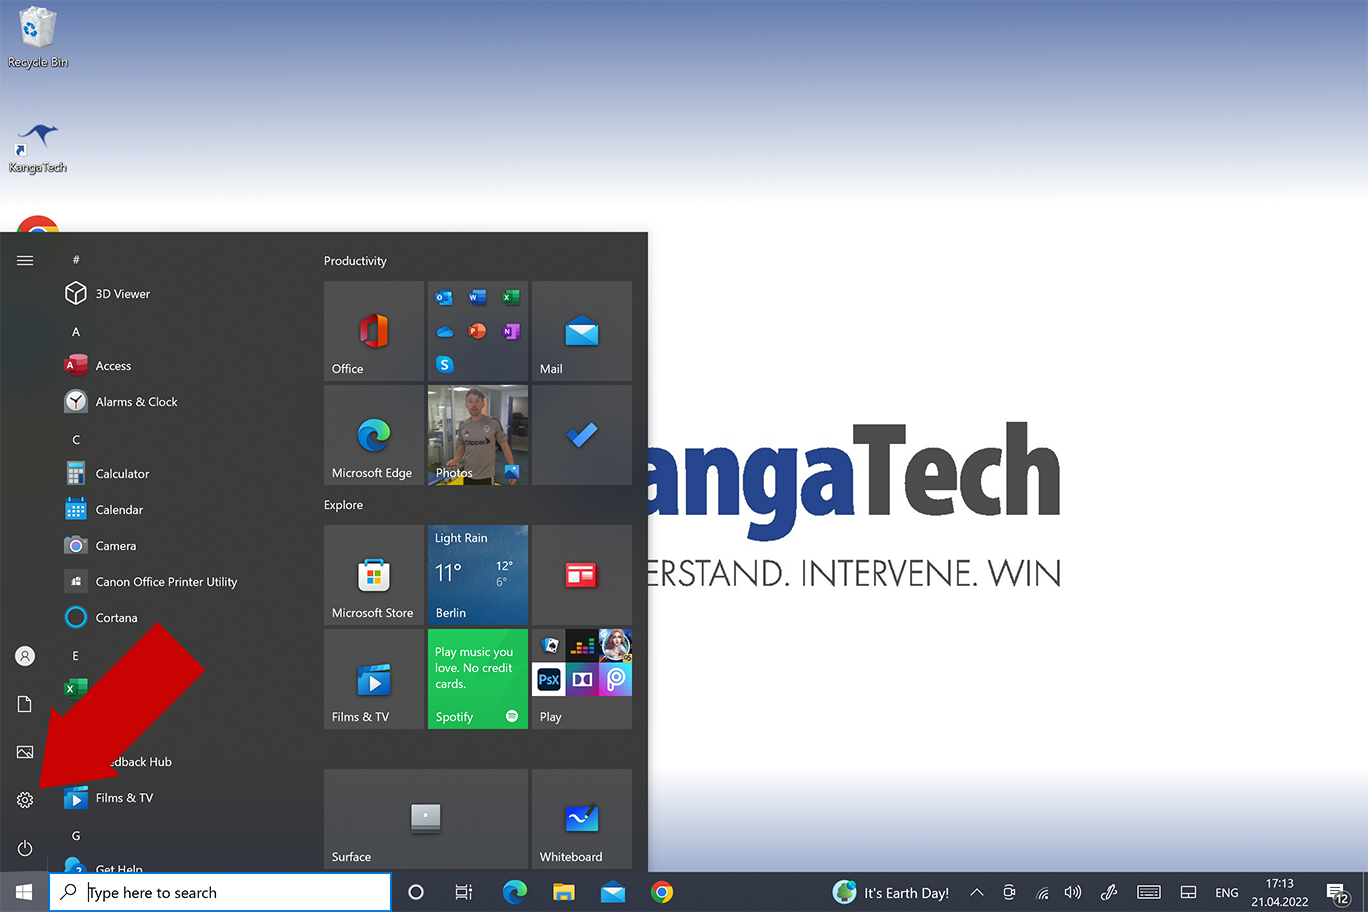Screen dimensions: 1368x912
Task: Click the # section header
Action: click(76, 260)
